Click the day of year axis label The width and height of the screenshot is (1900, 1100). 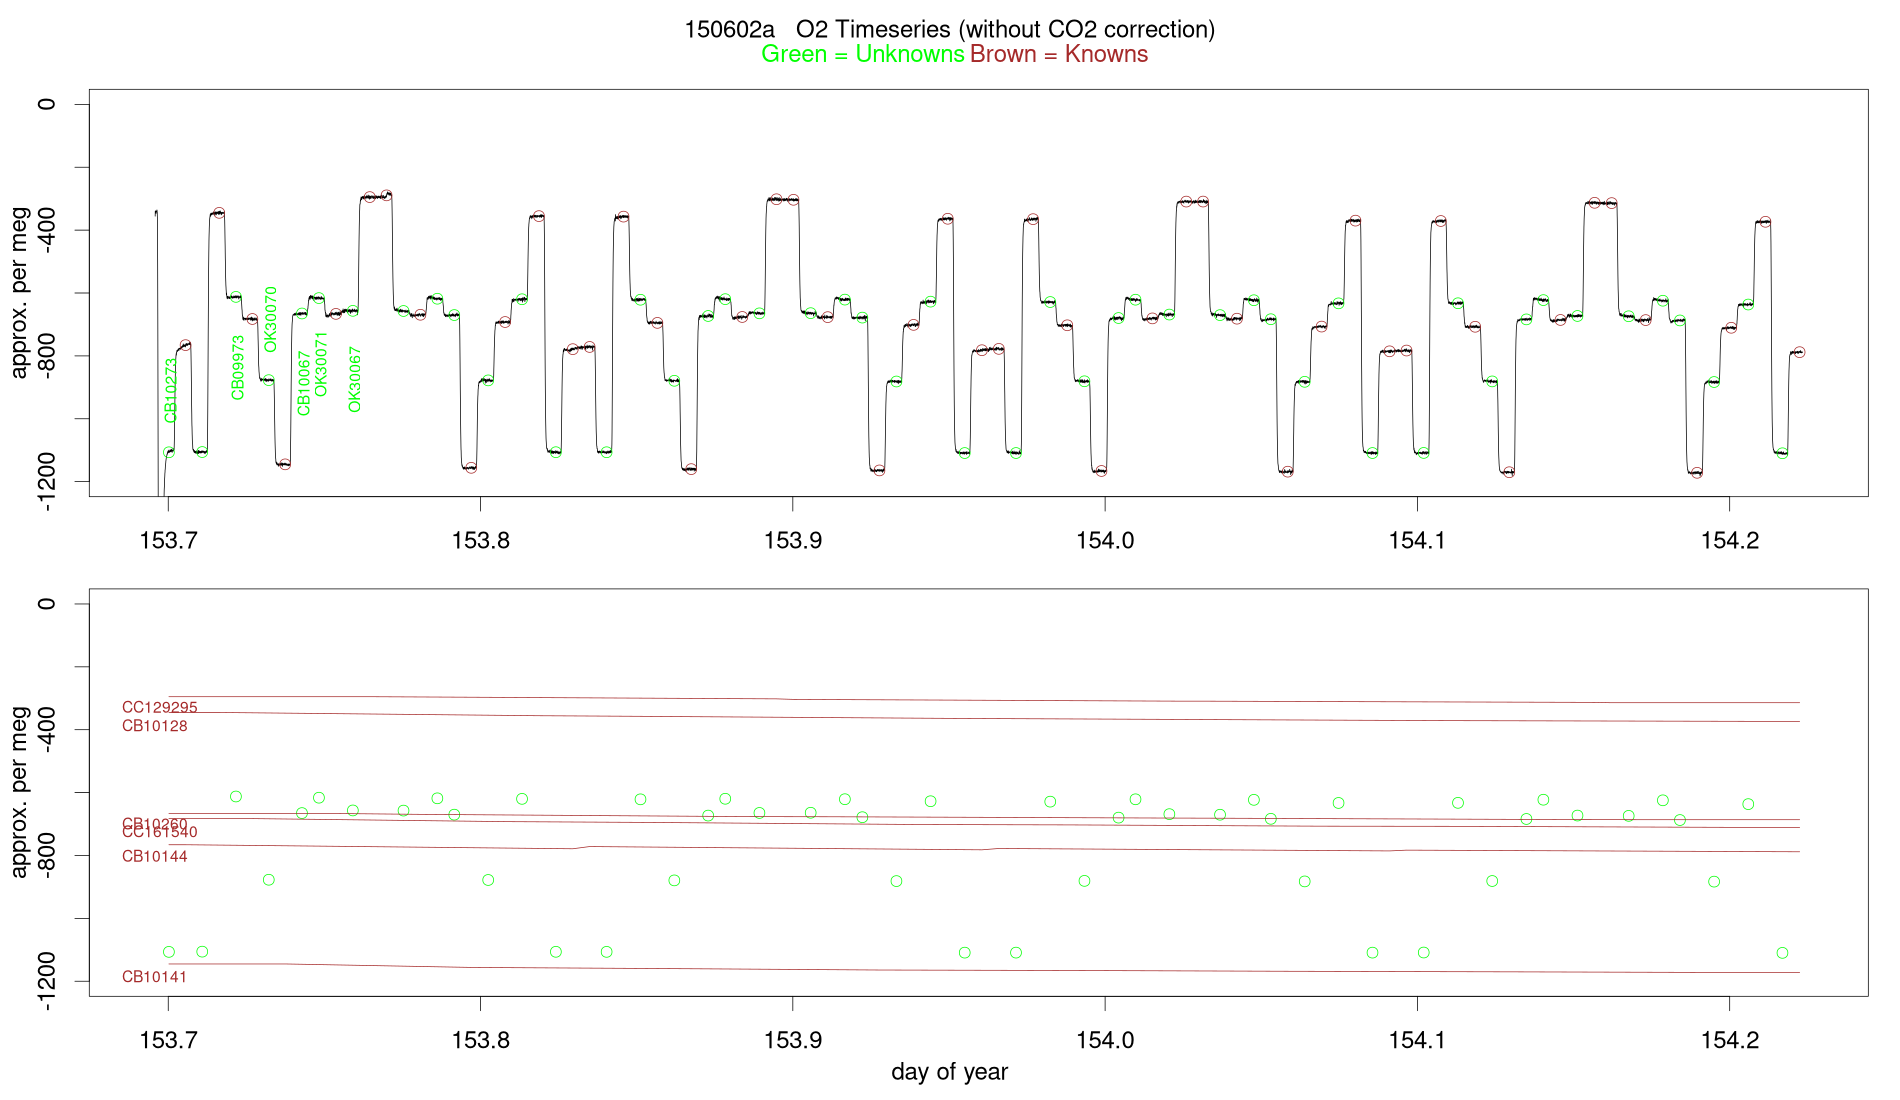coord(950,1072)
